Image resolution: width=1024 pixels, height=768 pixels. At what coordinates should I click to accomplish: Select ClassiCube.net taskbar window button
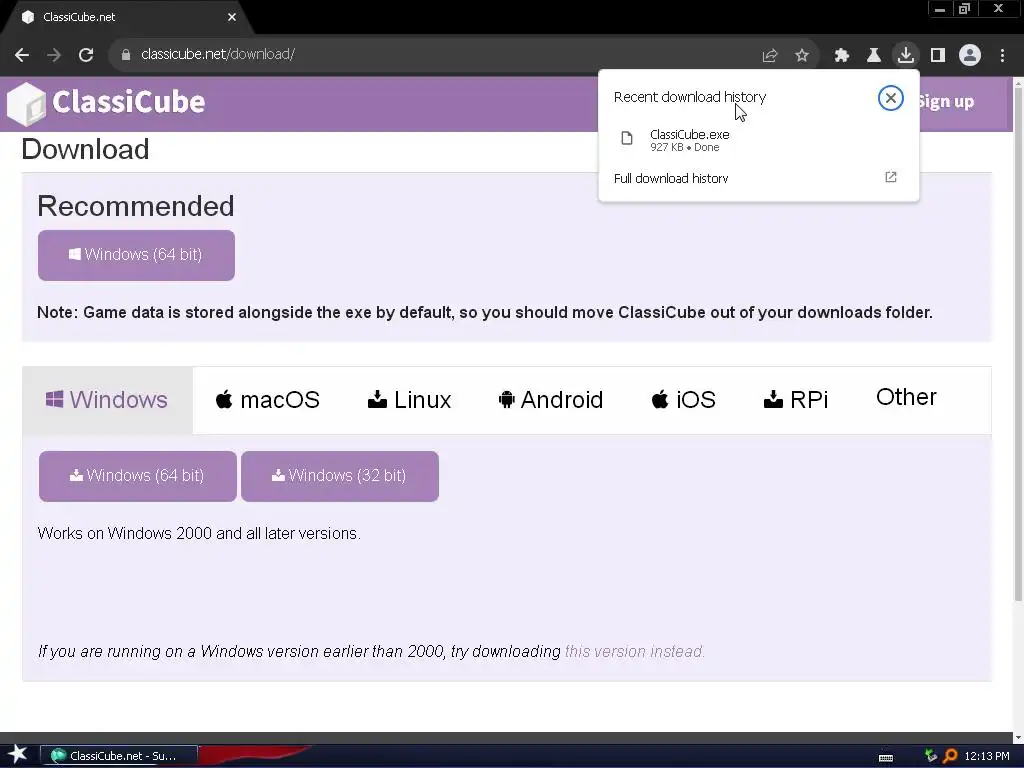(119, 756)
